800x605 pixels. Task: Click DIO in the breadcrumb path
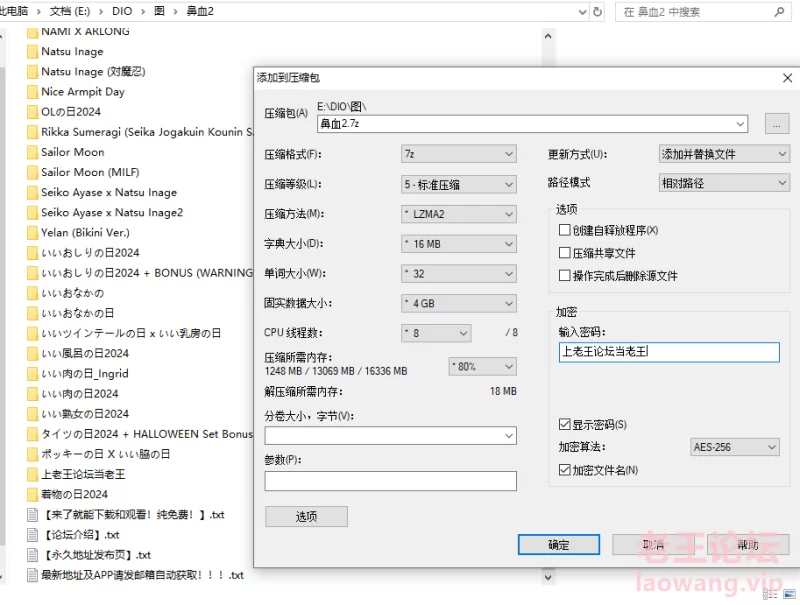click(x=122, y=11)
